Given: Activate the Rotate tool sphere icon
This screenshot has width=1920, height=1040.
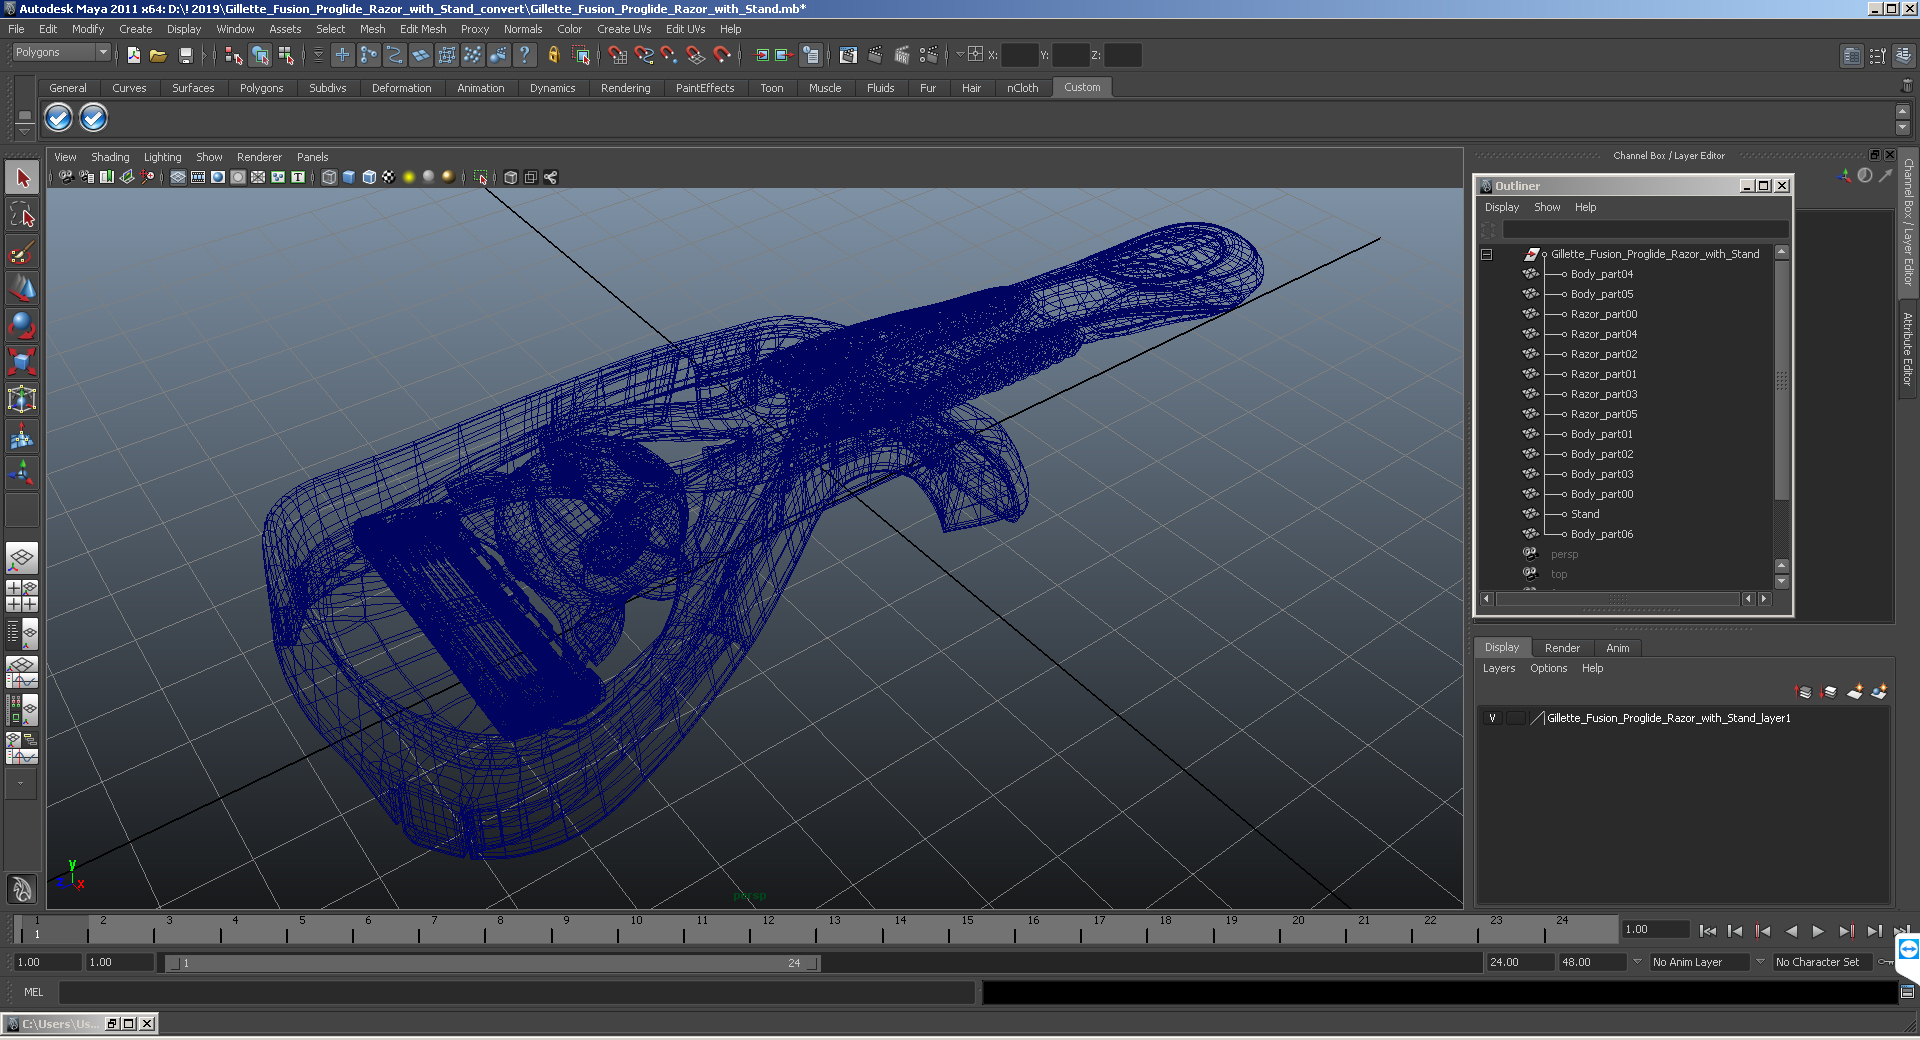Looking at the screenshot, I should coord(22,325).
